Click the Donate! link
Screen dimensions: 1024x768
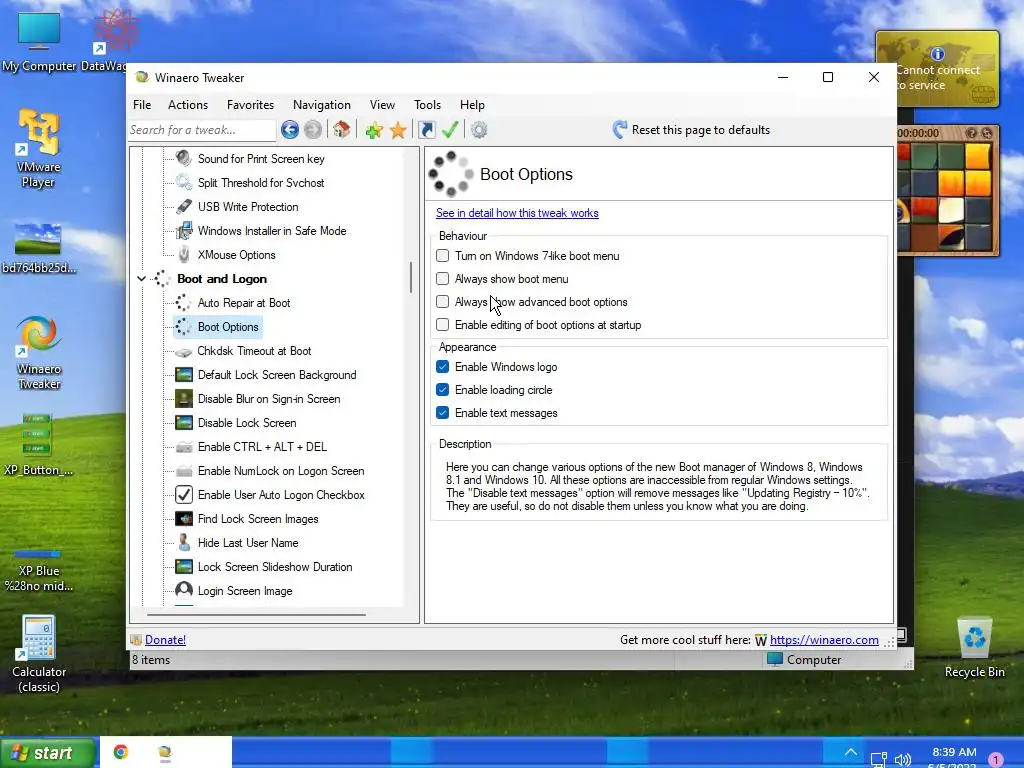[165, 640]
